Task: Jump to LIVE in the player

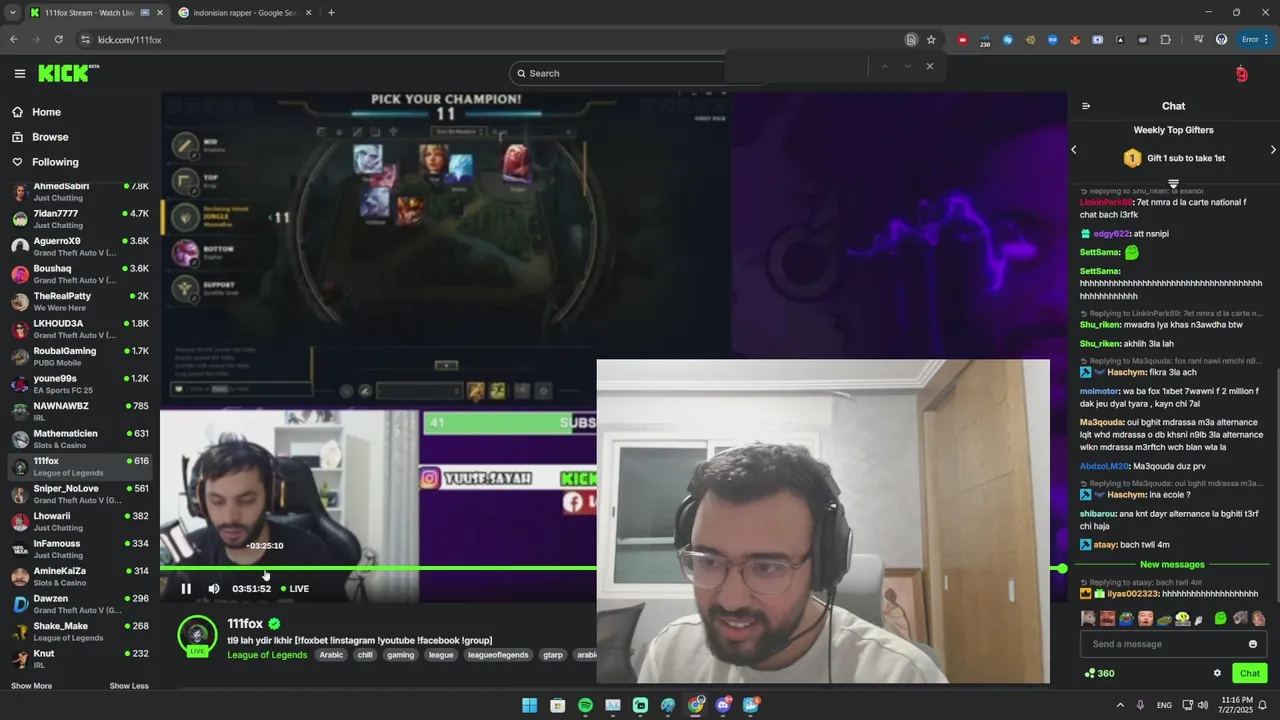Action: tap(295, 589)
